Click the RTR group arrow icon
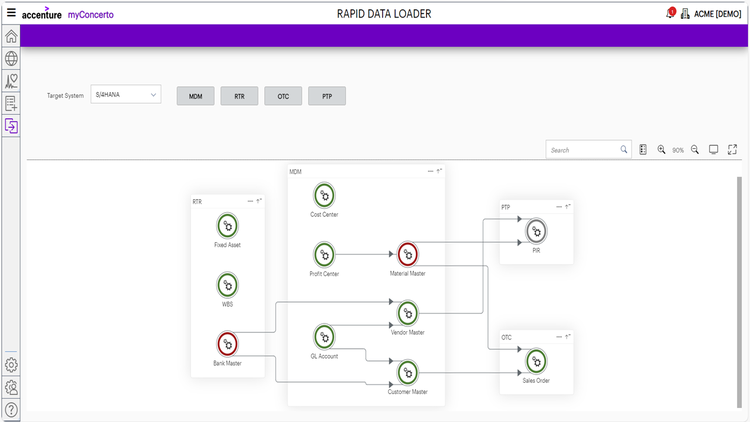This screenshot has height=422, width=750. click(x=259, y=201)
